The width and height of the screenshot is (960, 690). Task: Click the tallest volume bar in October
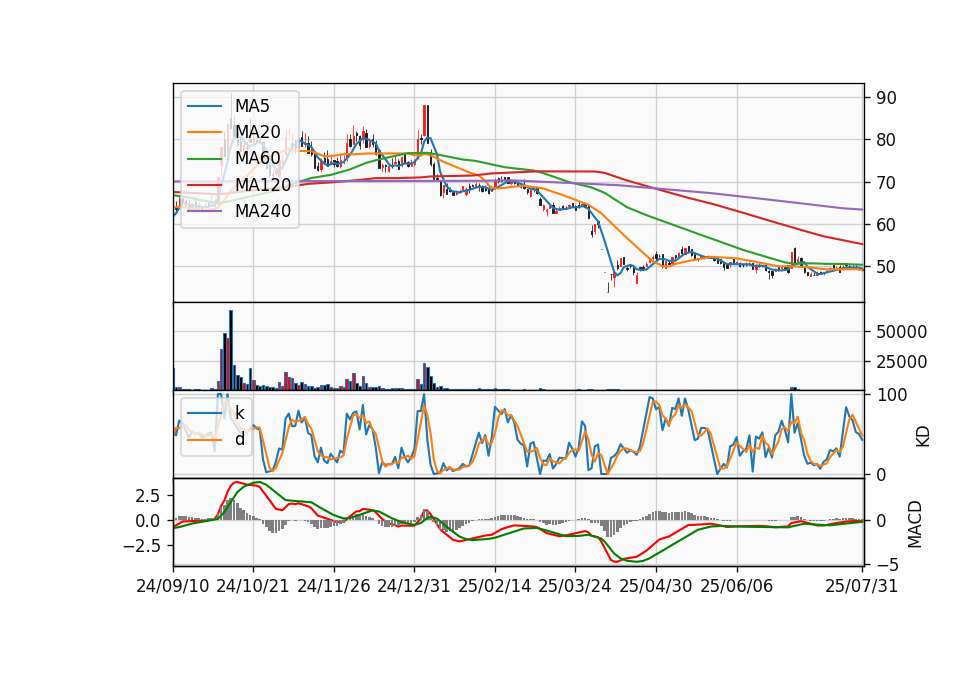pos(231,350)
